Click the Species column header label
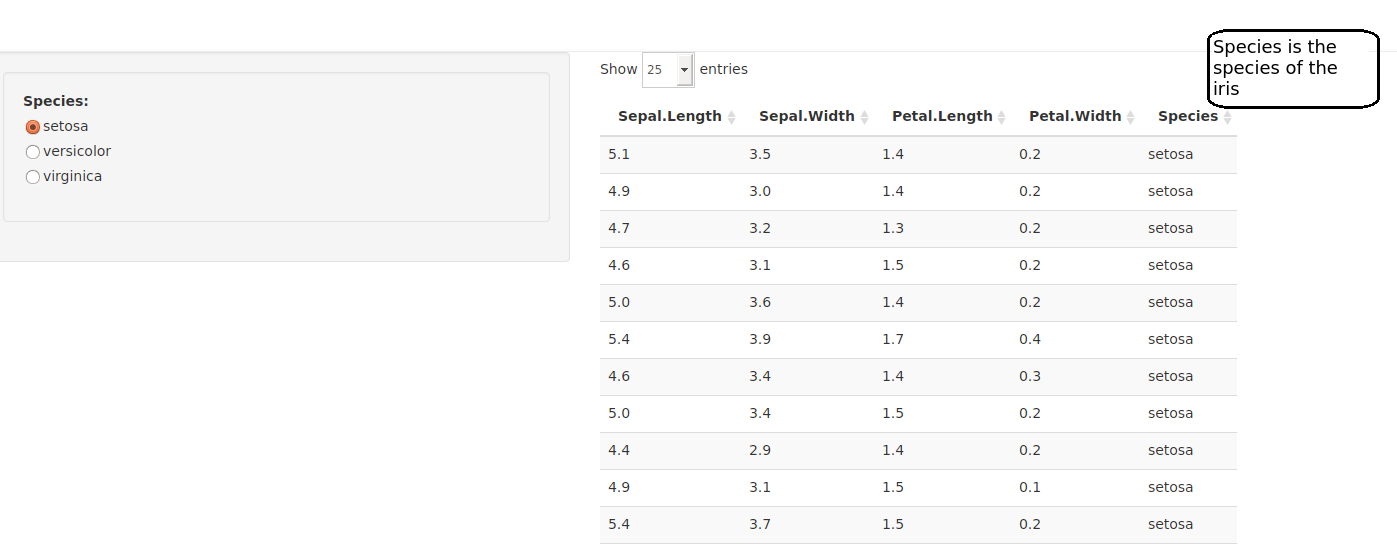Image resolution: width=1397 pixels, height=552 pixels. tap(1187, 116)
